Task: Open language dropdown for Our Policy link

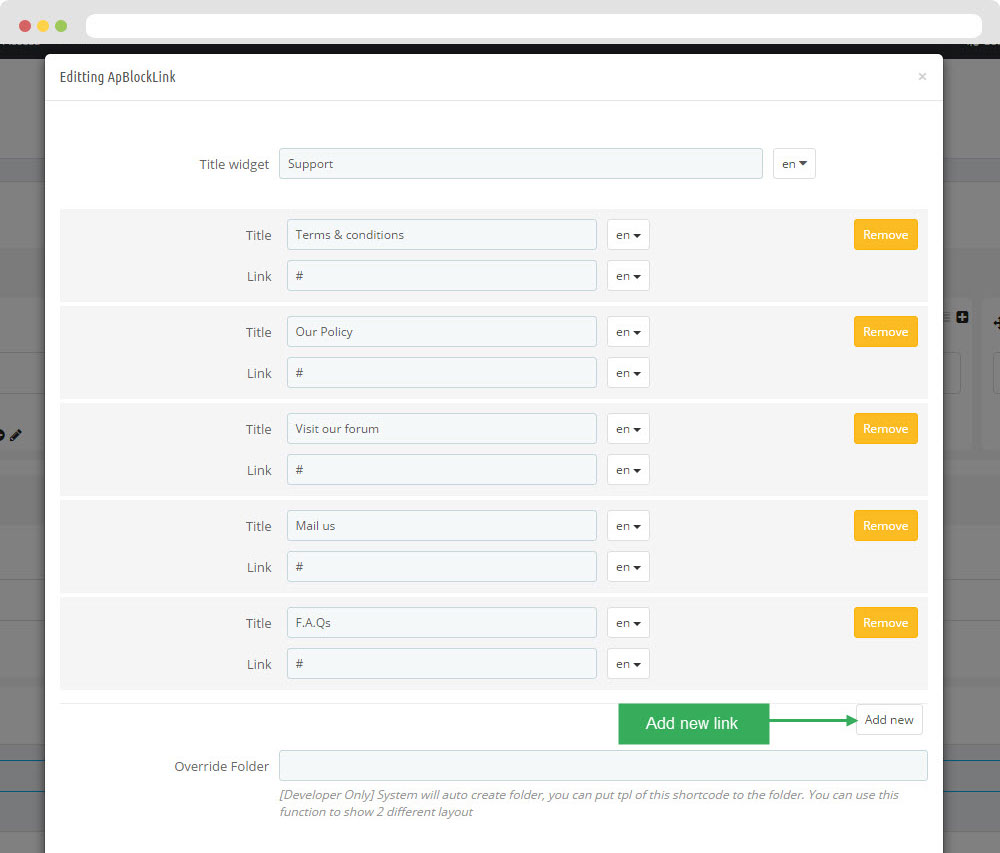Action: point(628,373)
